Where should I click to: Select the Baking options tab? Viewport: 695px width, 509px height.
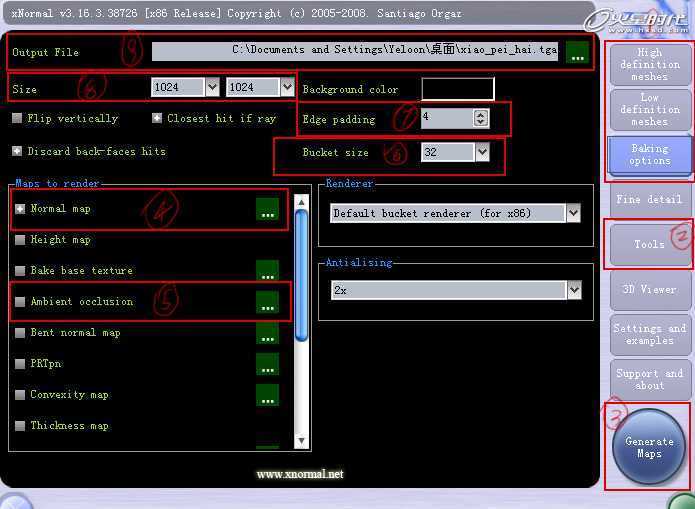pos(650,155)
